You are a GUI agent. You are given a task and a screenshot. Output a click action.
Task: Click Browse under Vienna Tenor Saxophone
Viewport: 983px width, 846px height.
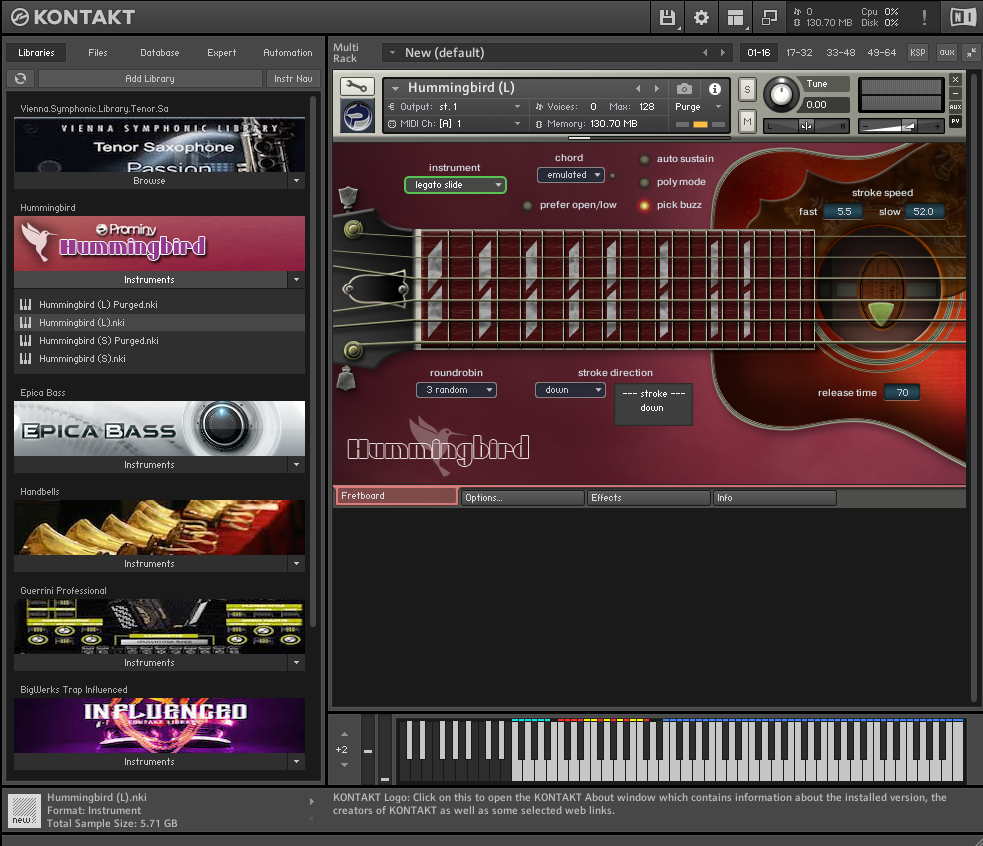point(150,181)
